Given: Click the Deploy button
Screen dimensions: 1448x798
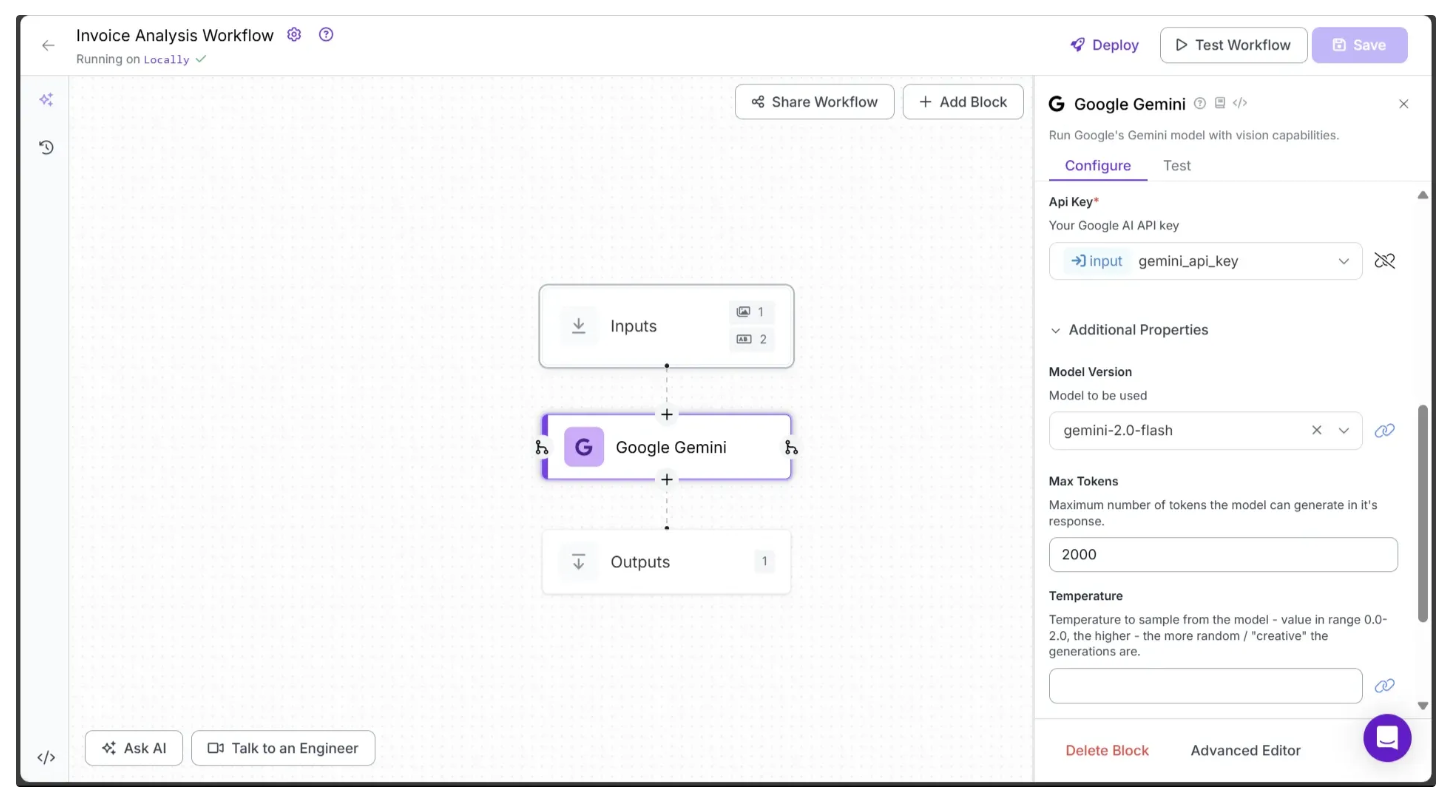Looking at the screenshot, I should tap(1105, 45).
